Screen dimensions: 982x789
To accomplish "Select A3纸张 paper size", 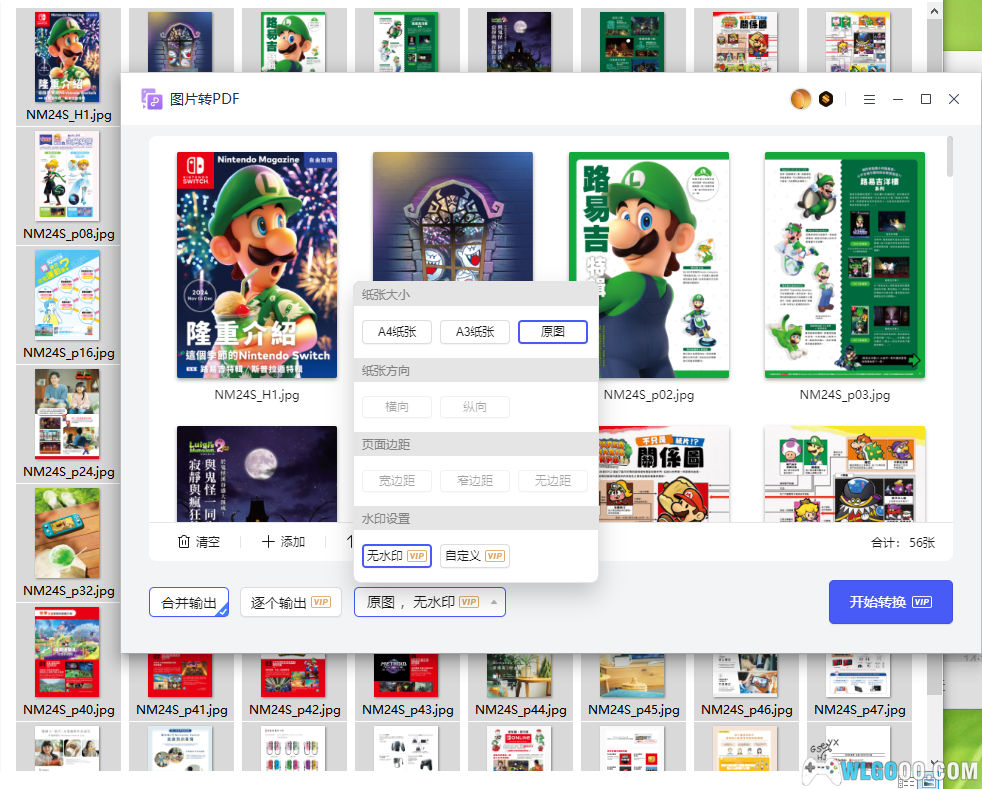I will coord(475,332).
